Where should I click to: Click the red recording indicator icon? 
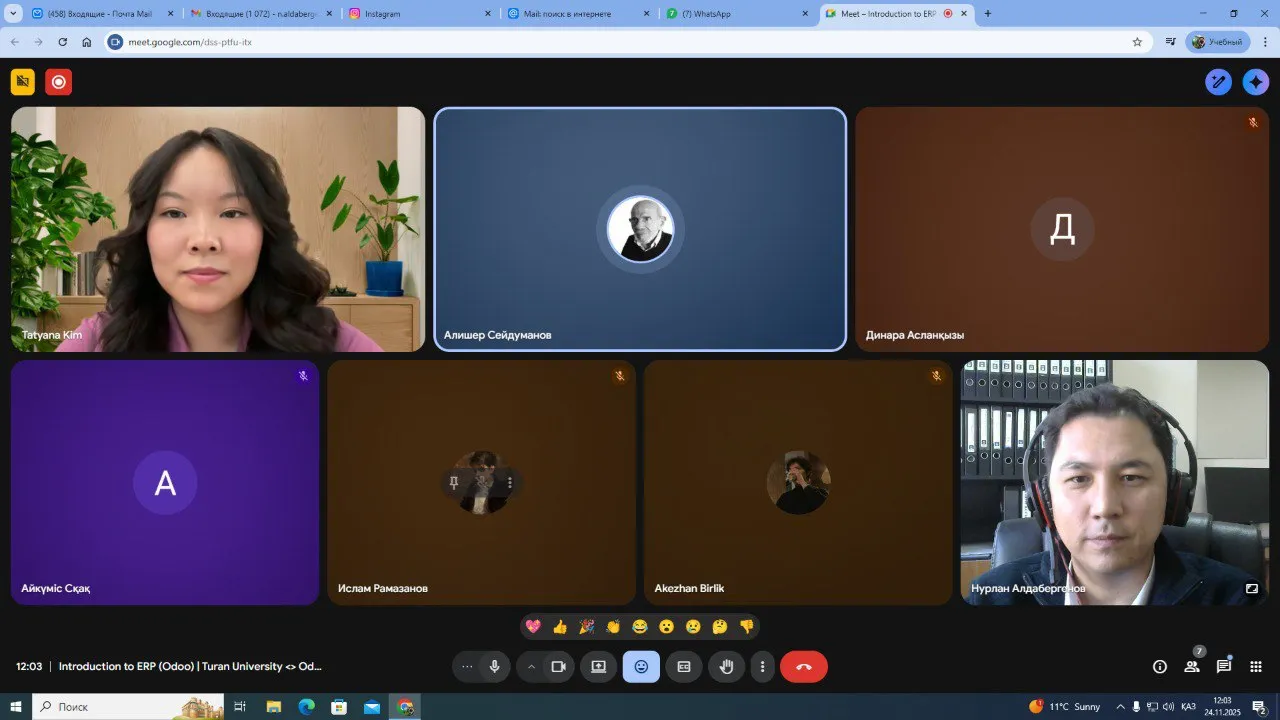point(59,82)
